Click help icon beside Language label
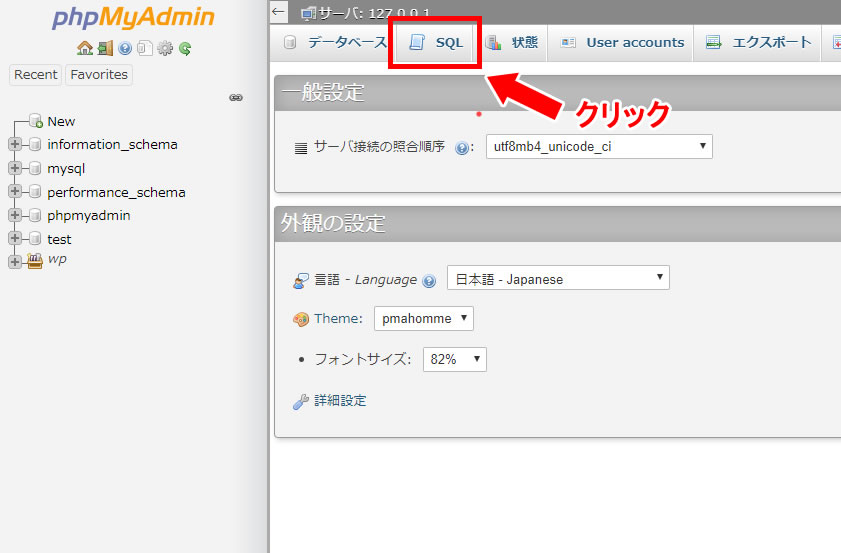841x553 pixels. [x=429, y=281]
